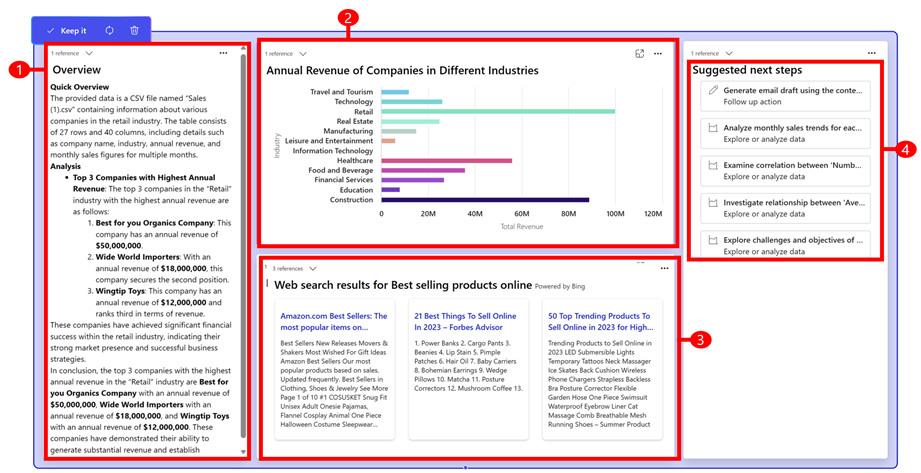921x473 pixels.
Task: Click the Manufacturing axis label
Action: pyautogui.click(x=348, y=131)
